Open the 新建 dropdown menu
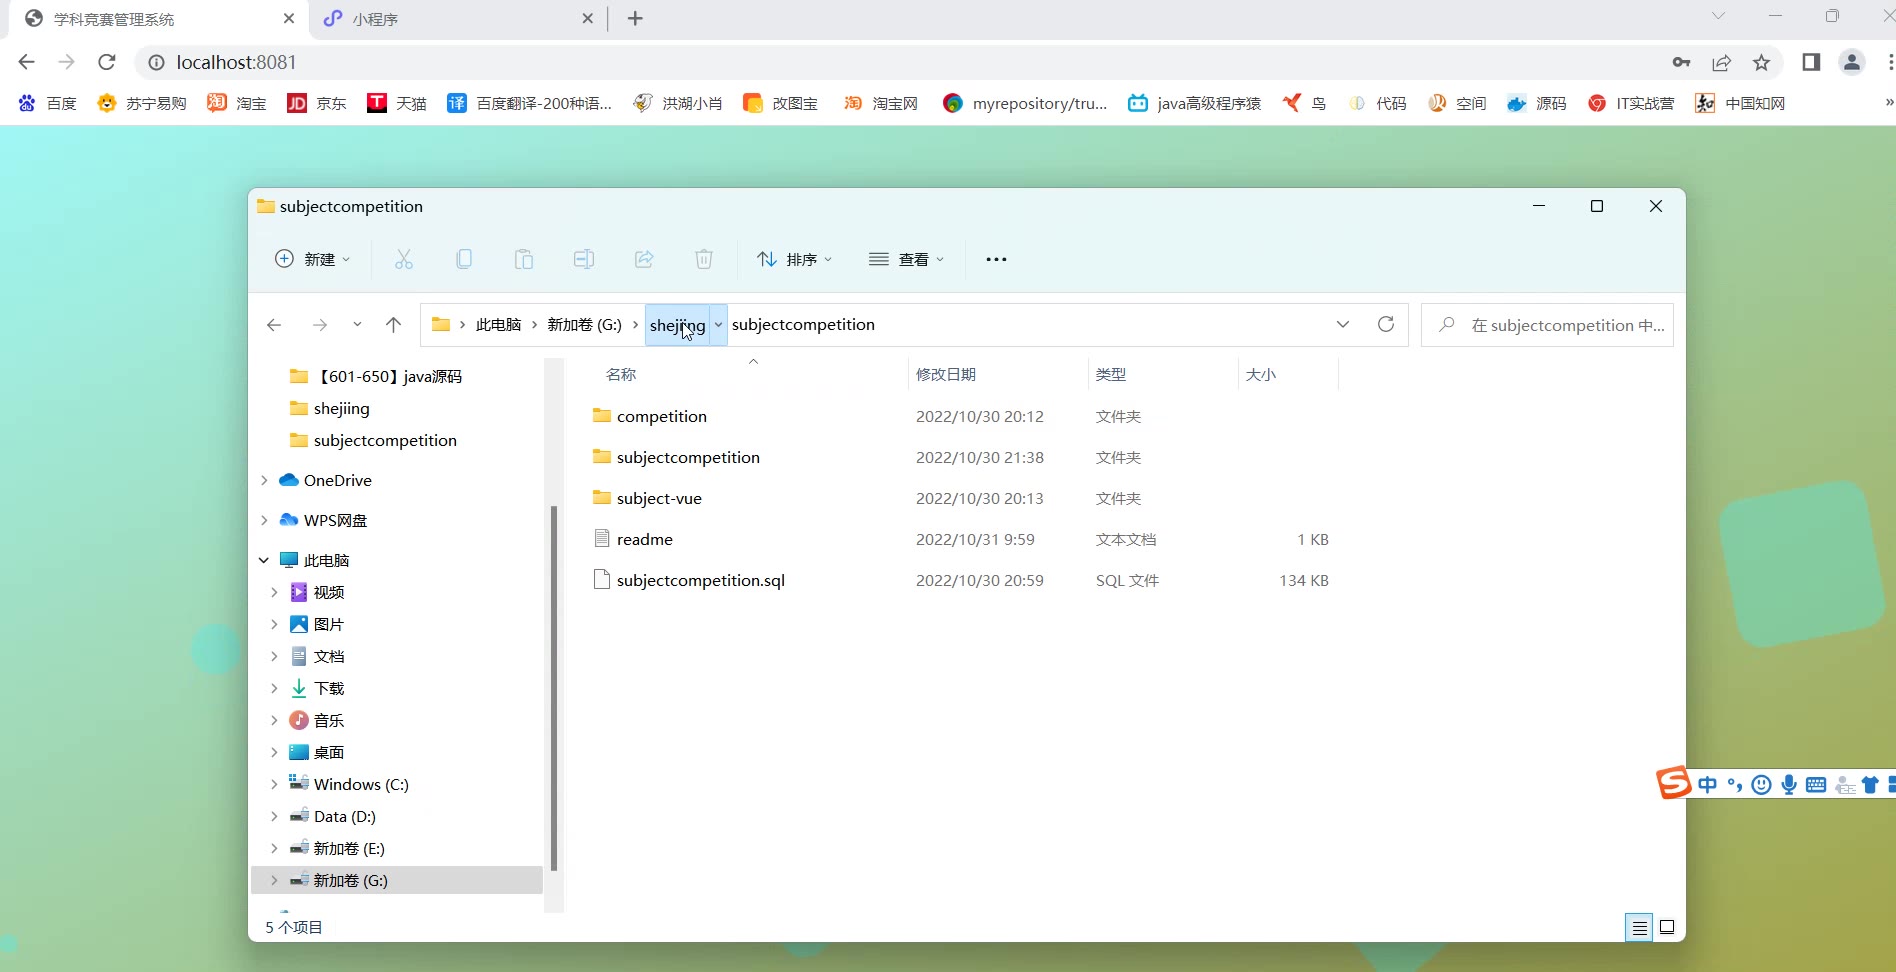The width and height of the screenshot is (1896, 972). coord(313,260)
